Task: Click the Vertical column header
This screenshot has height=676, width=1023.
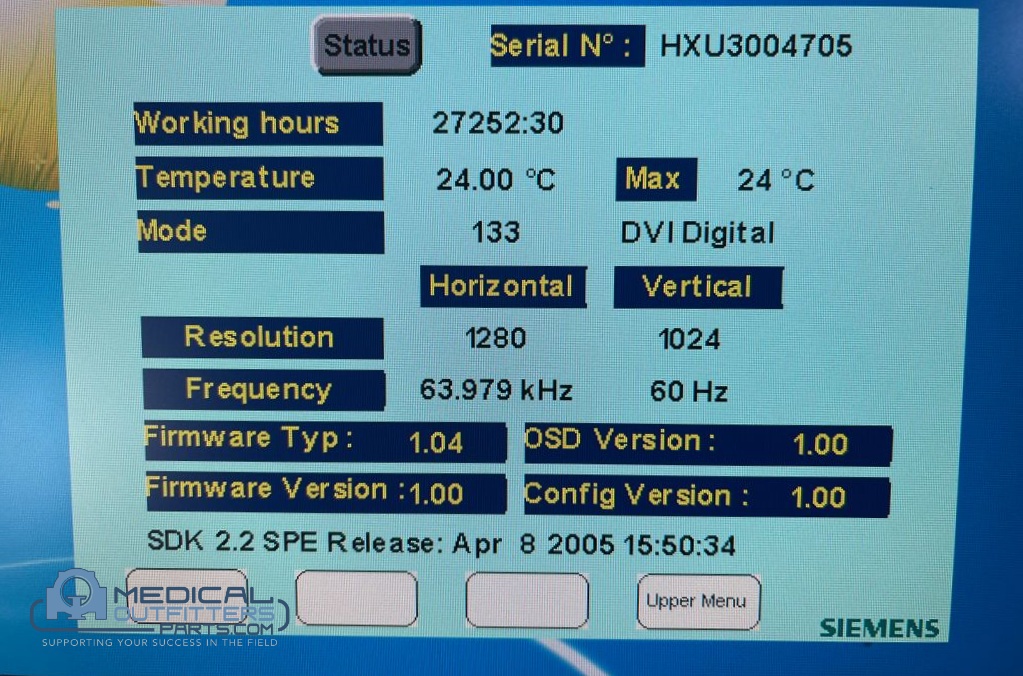Action: click(x=698, y=287)
